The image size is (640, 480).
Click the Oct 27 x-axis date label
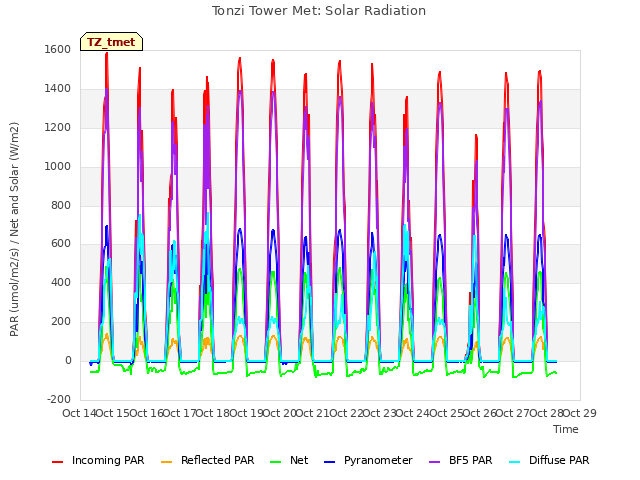pyautogui.click(x=513, y=413)
